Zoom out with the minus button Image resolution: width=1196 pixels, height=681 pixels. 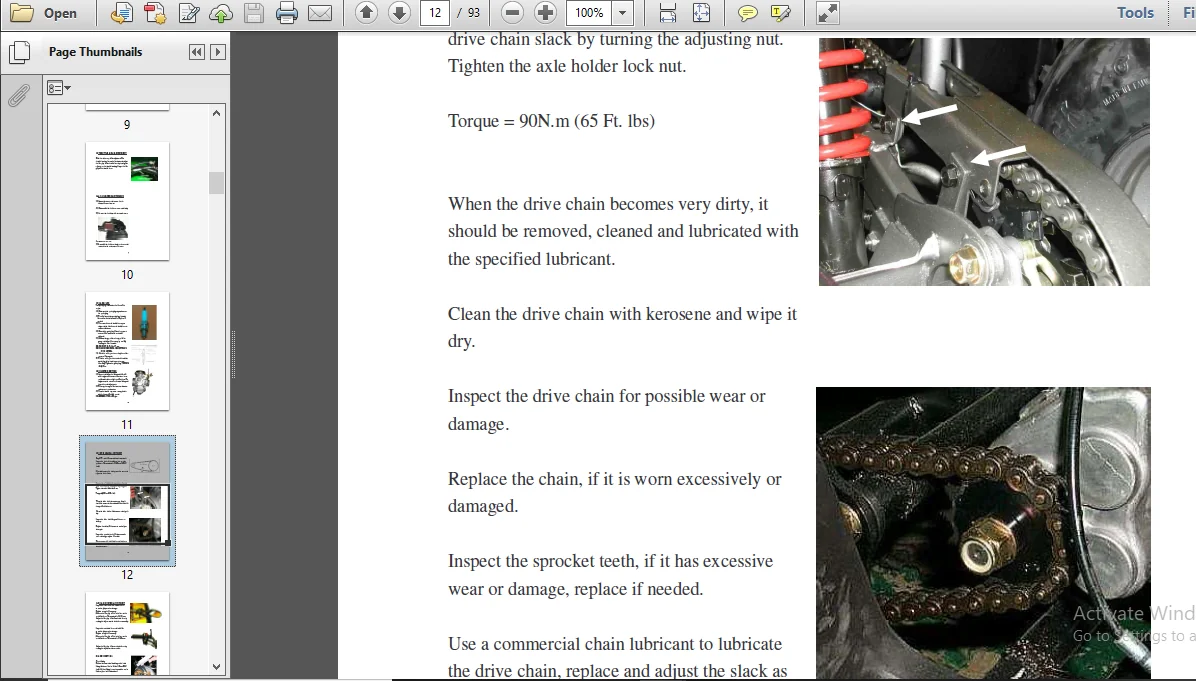tap(513, 13)
